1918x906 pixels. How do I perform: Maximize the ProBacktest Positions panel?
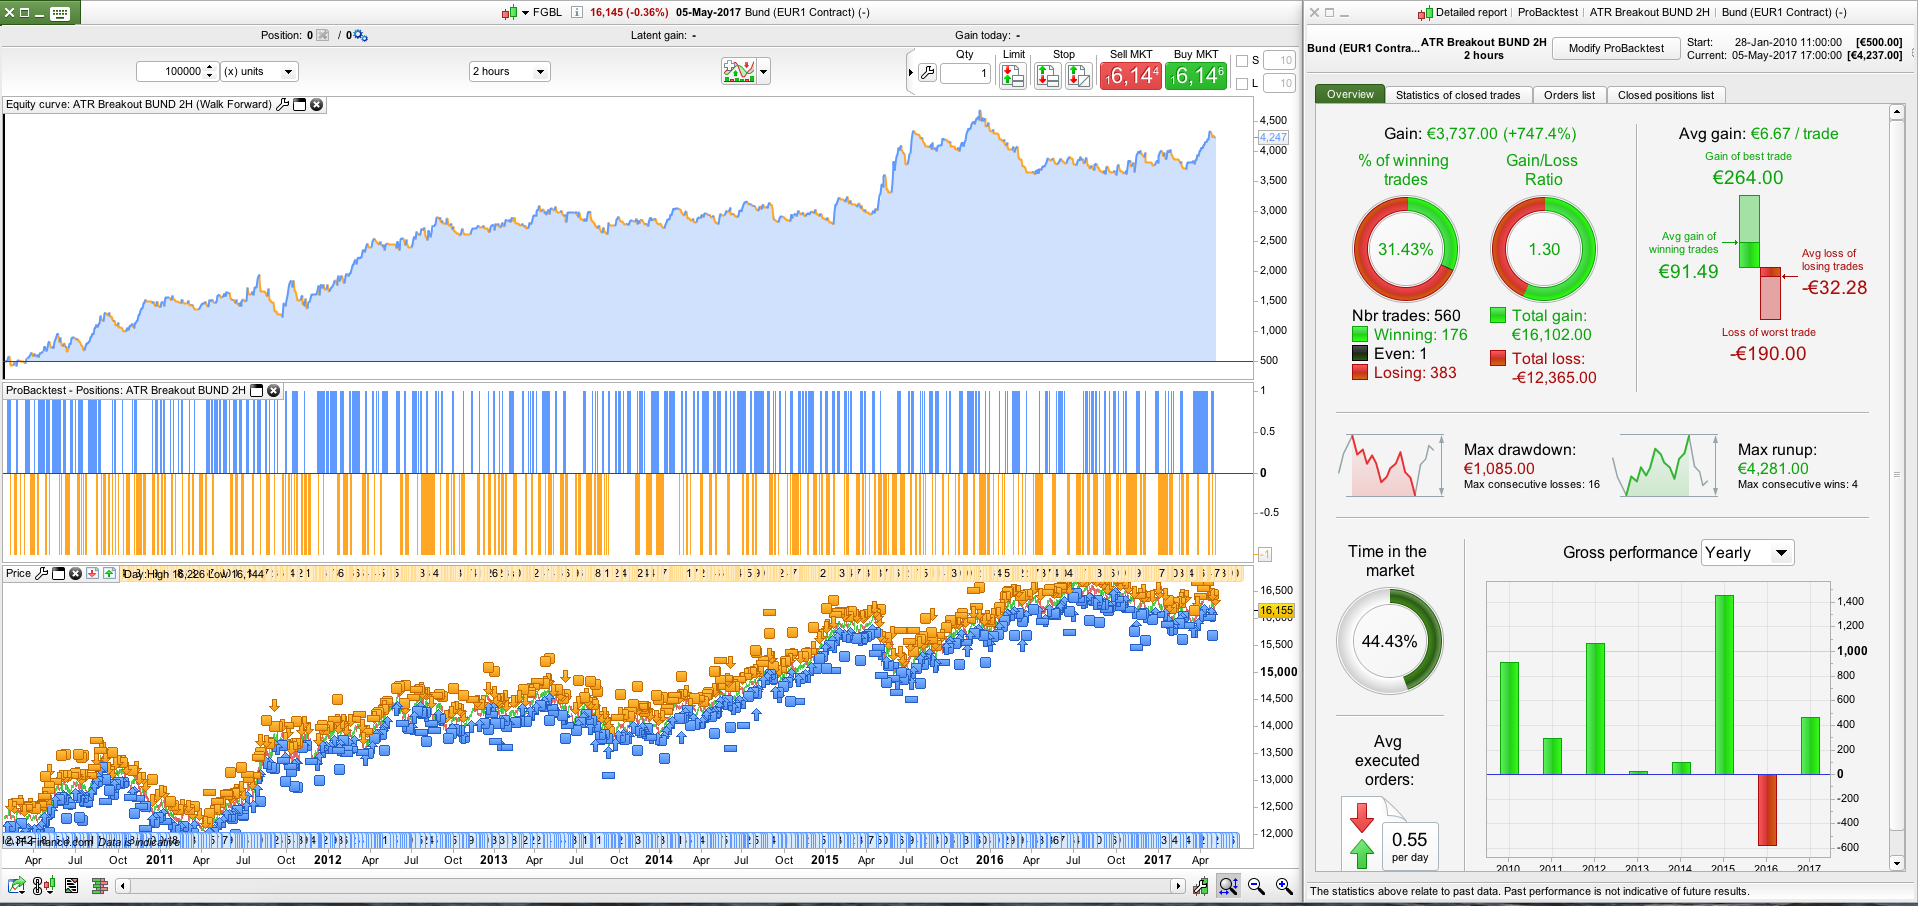tap(257, 390)
